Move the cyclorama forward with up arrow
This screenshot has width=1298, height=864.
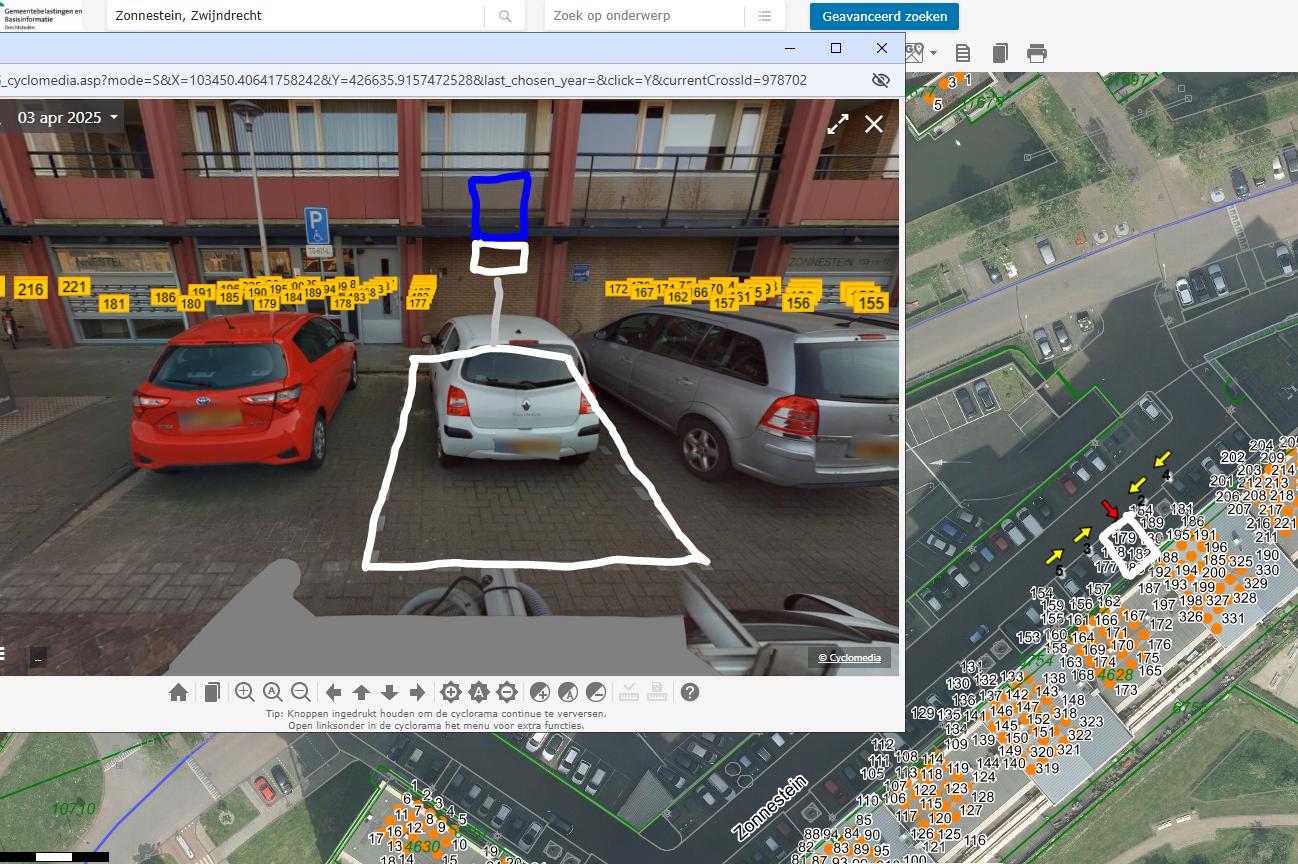(362, 692)
